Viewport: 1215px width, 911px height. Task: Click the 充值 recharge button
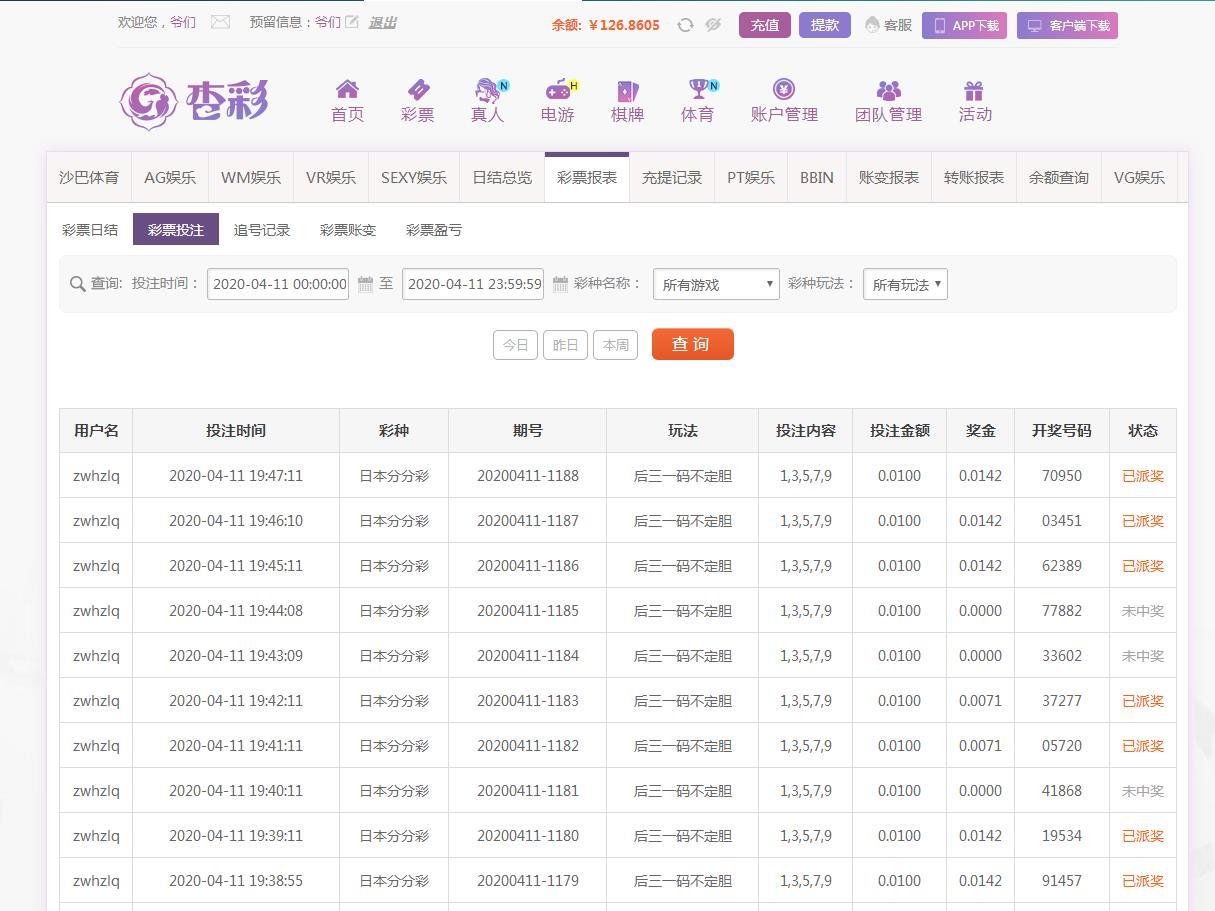764,25
